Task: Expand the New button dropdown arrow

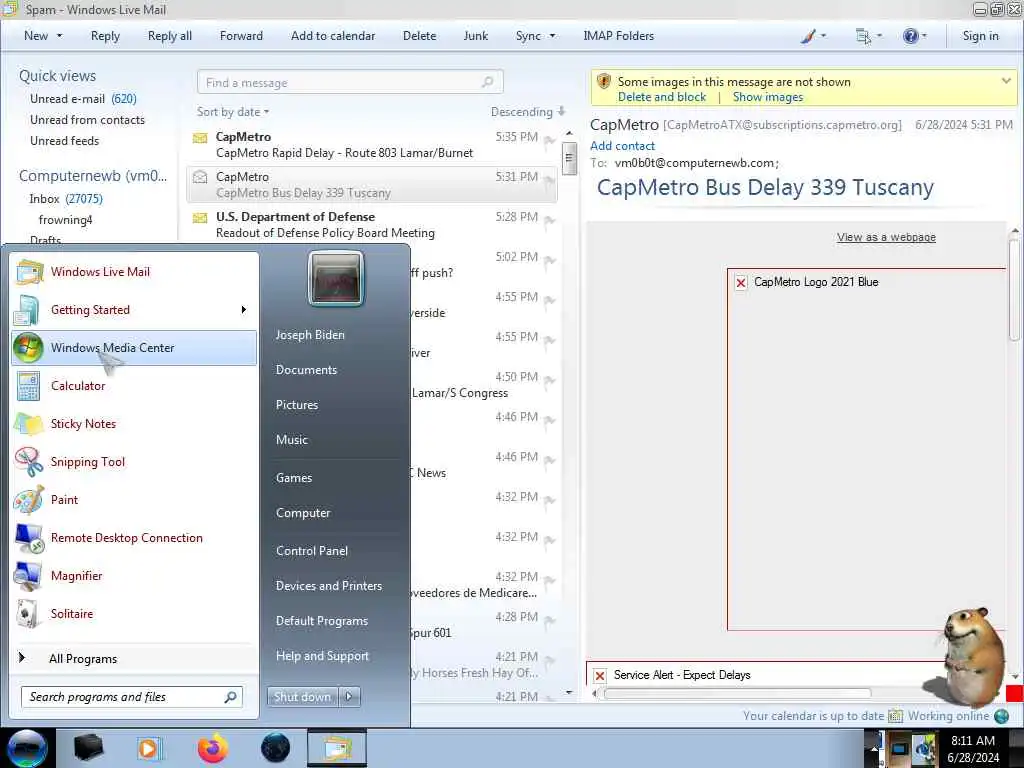Action: pos(59,36)
